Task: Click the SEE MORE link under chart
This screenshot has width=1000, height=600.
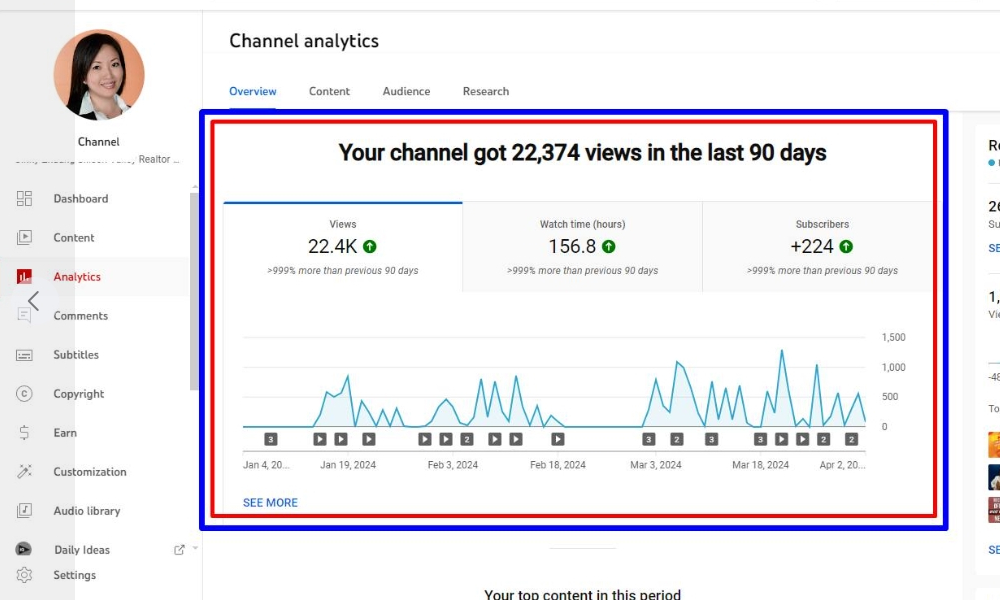Action: click(270, 503)
